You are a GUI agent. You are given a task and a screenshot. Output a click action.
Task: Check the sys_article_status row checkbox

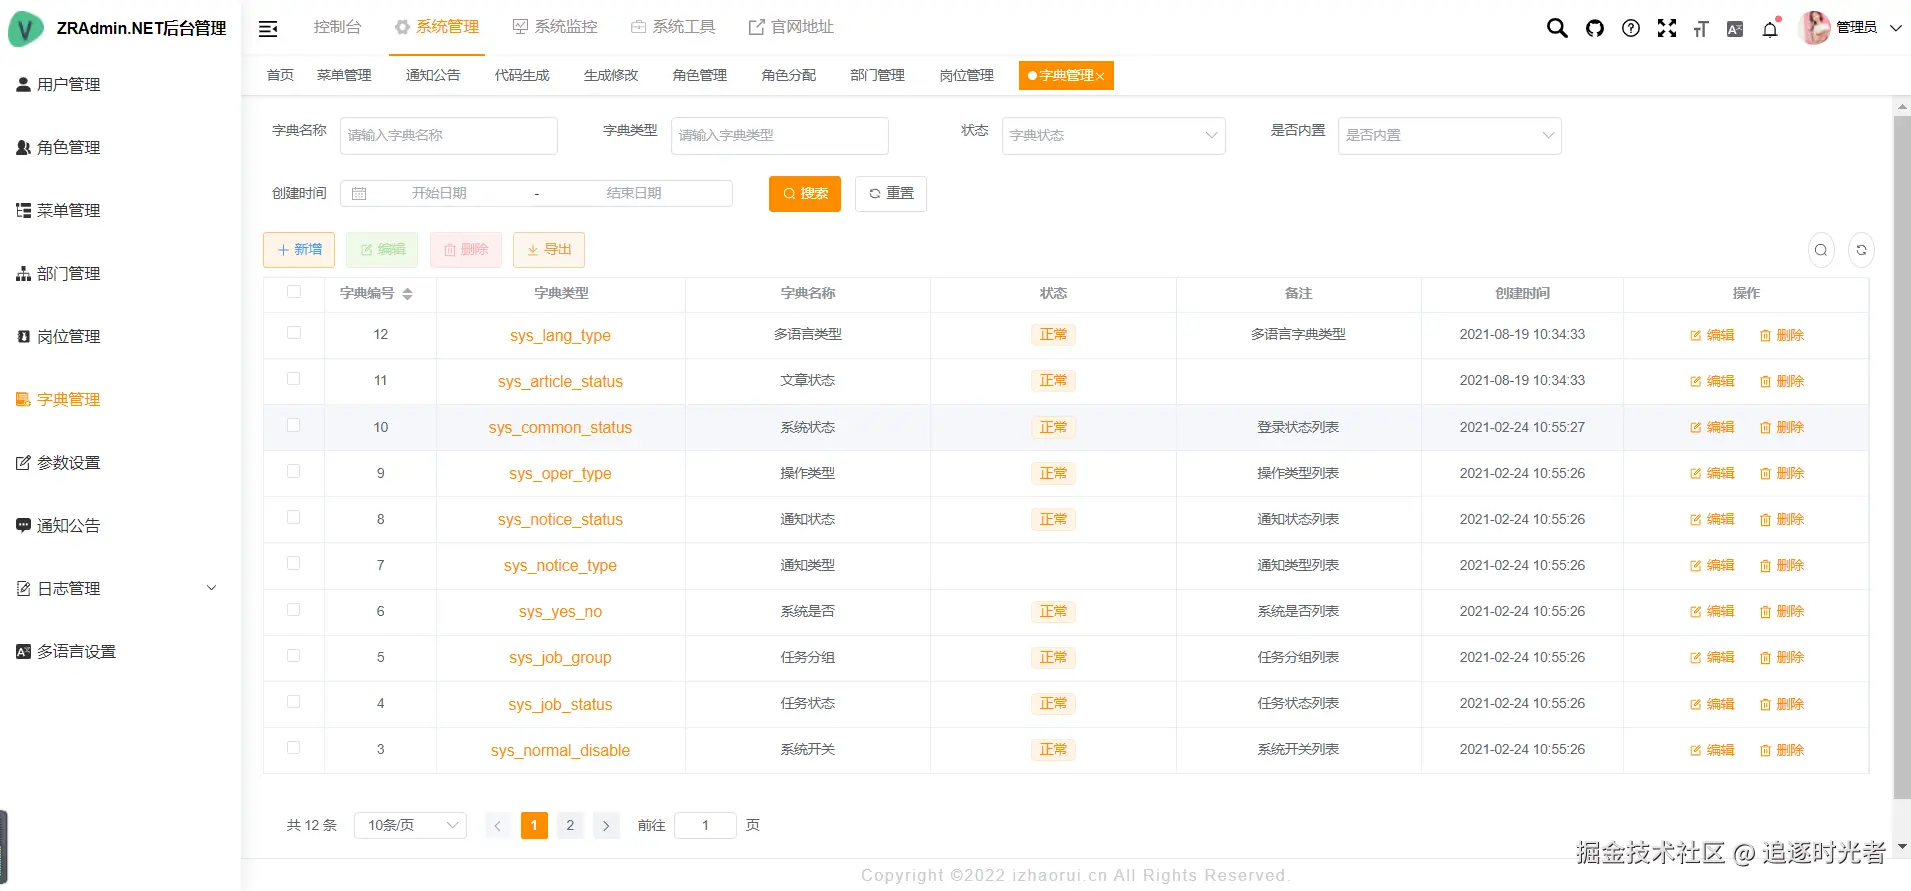coord(294,379)
